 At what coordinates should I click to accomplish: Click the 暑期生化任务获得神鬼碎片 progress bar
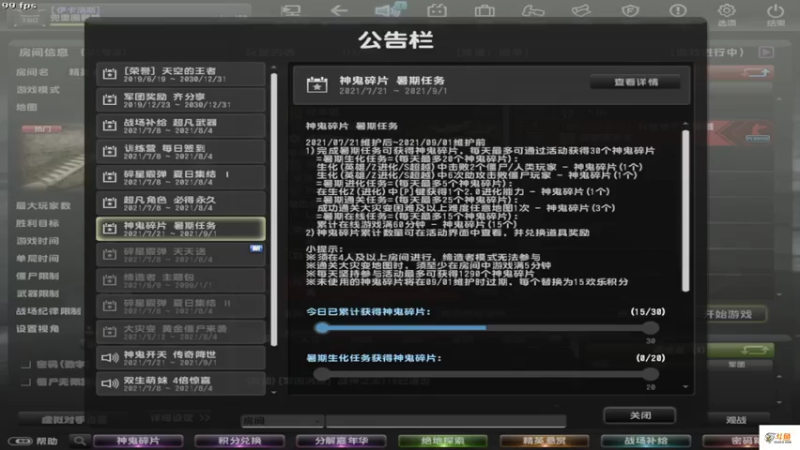tap(486, 374)
